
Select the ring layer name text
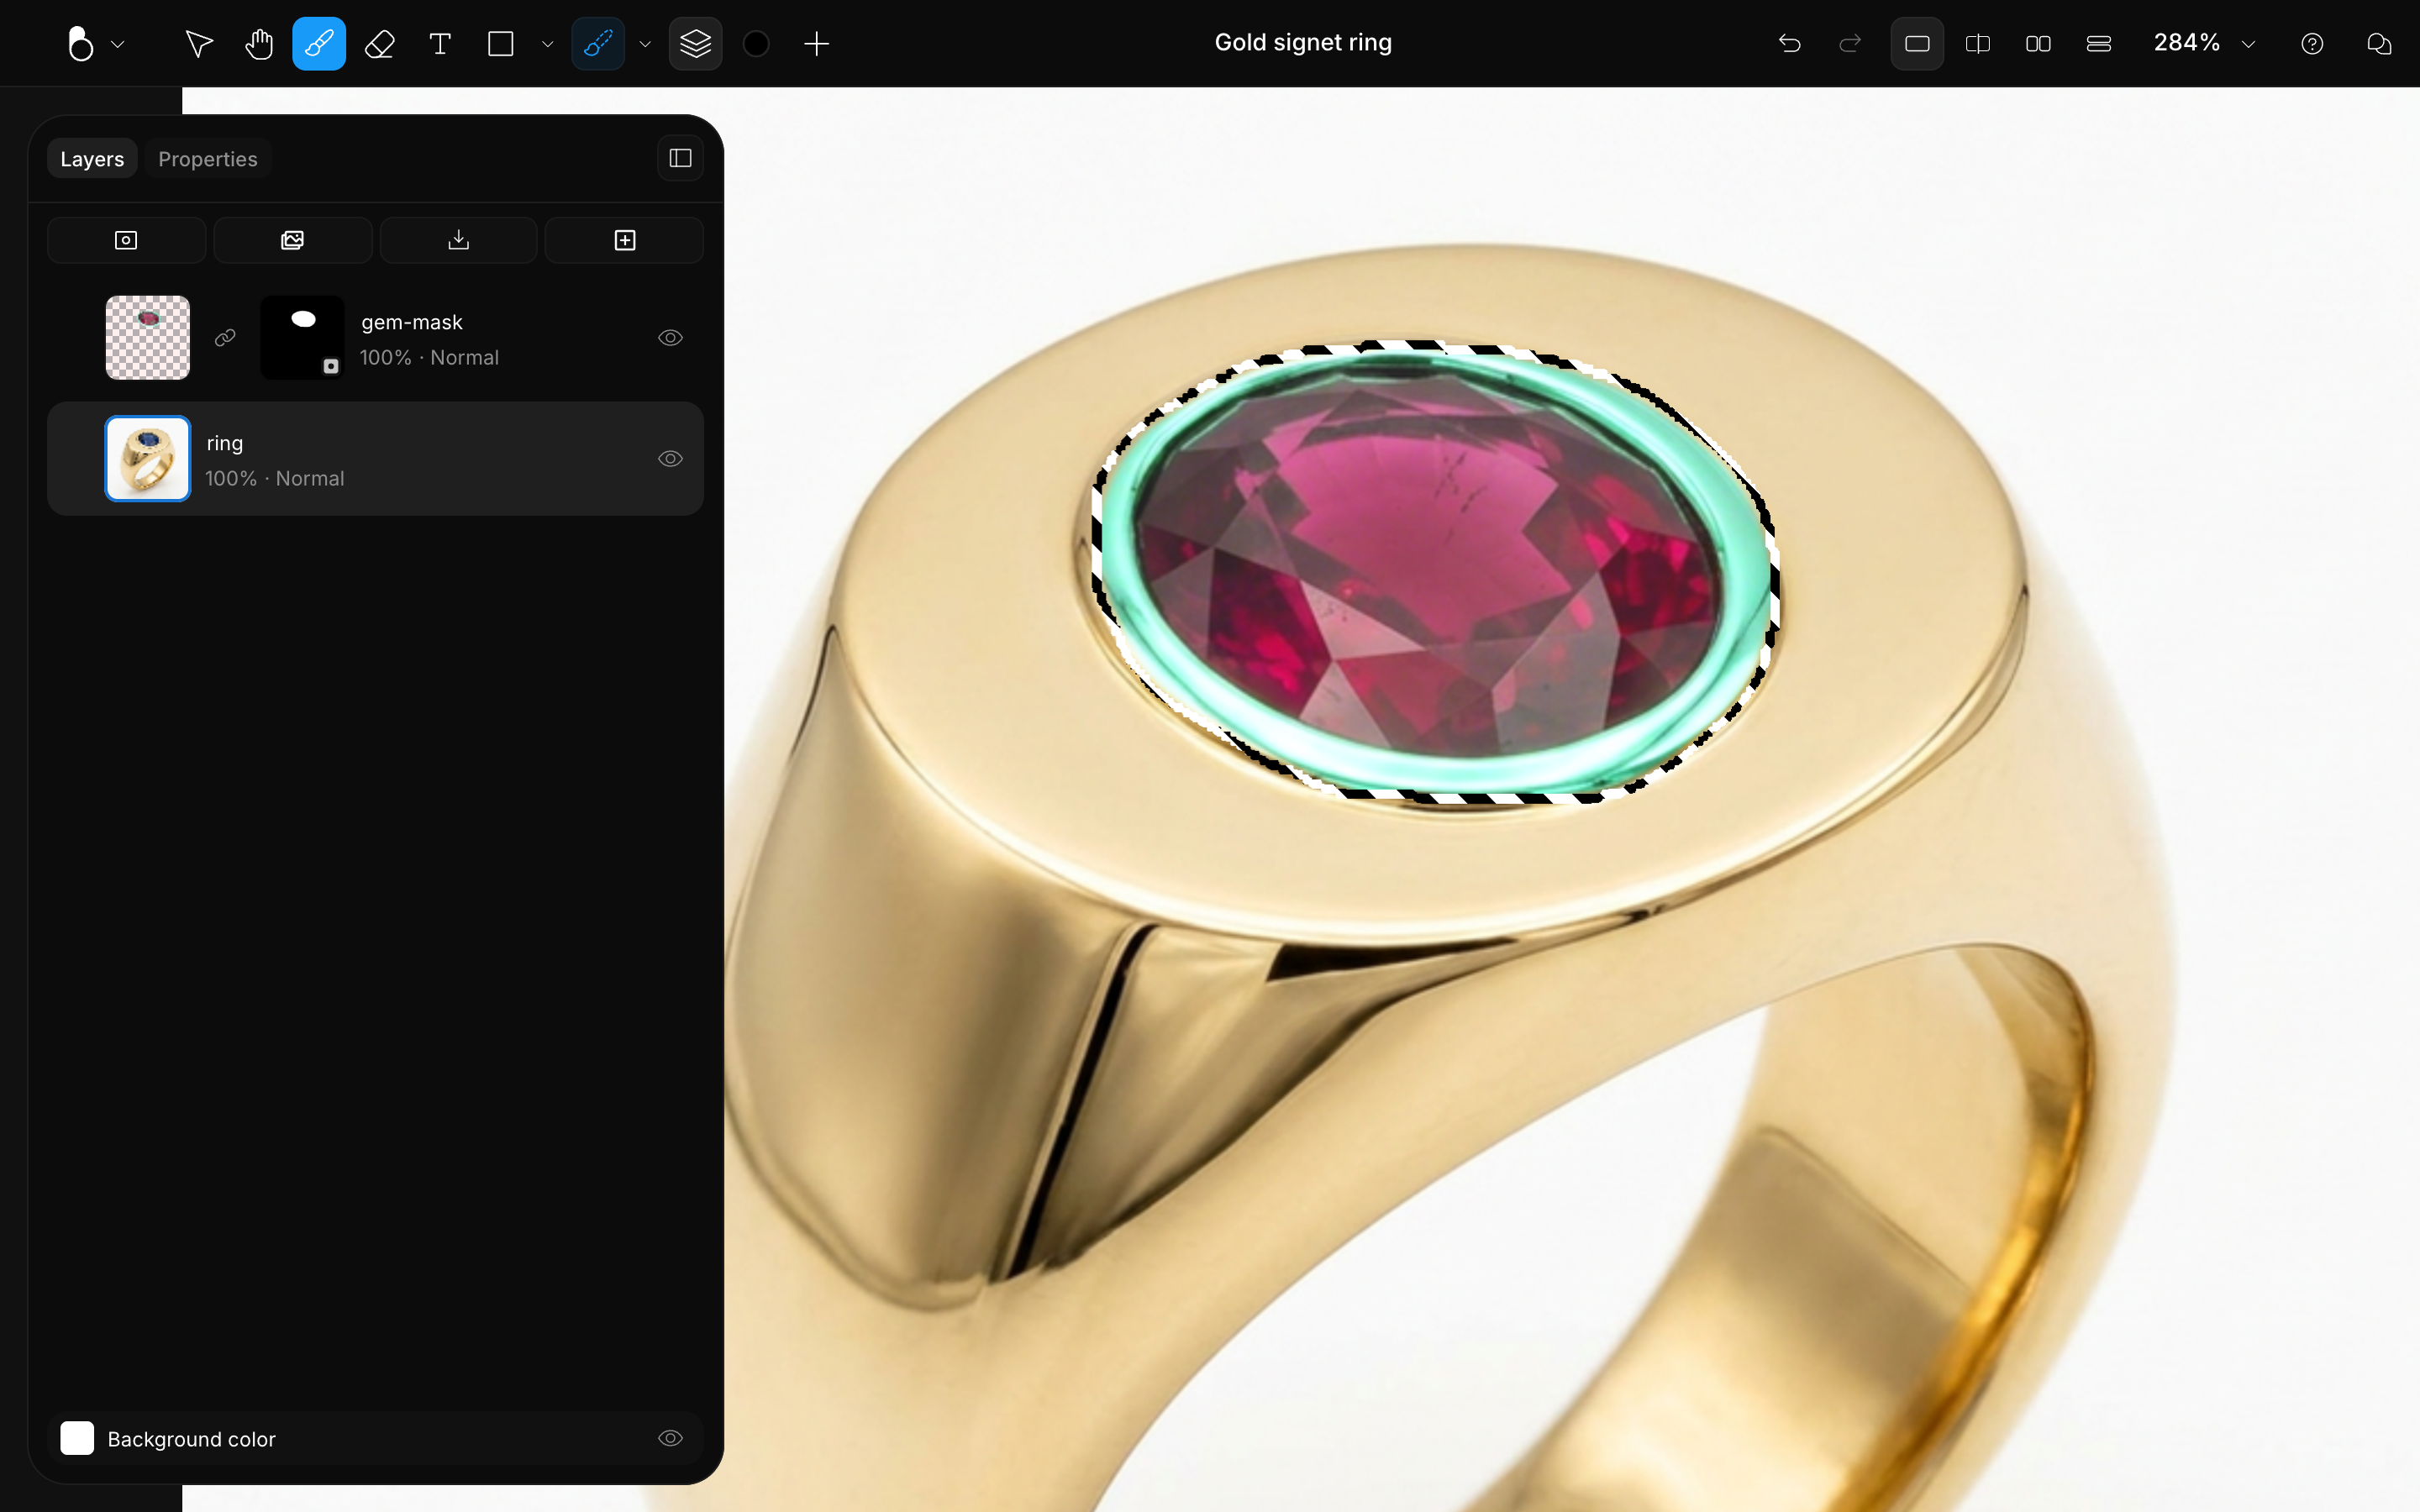(225, 443)
